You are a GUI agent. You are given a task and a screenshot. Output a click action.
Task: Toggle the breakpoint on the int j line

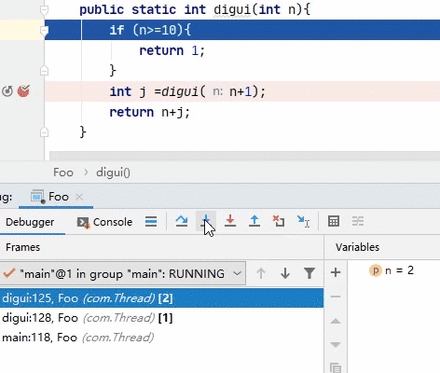click(23, 91)
